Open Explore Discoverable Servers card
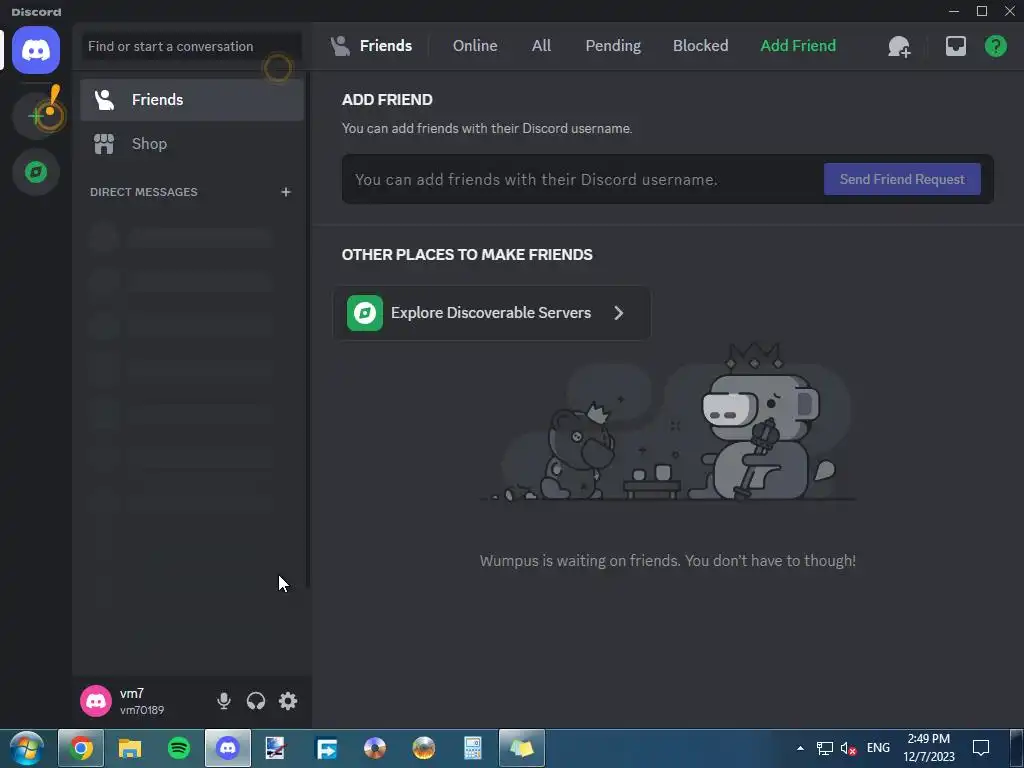Viewport: 1024px width, 768px height. (492, 313)
